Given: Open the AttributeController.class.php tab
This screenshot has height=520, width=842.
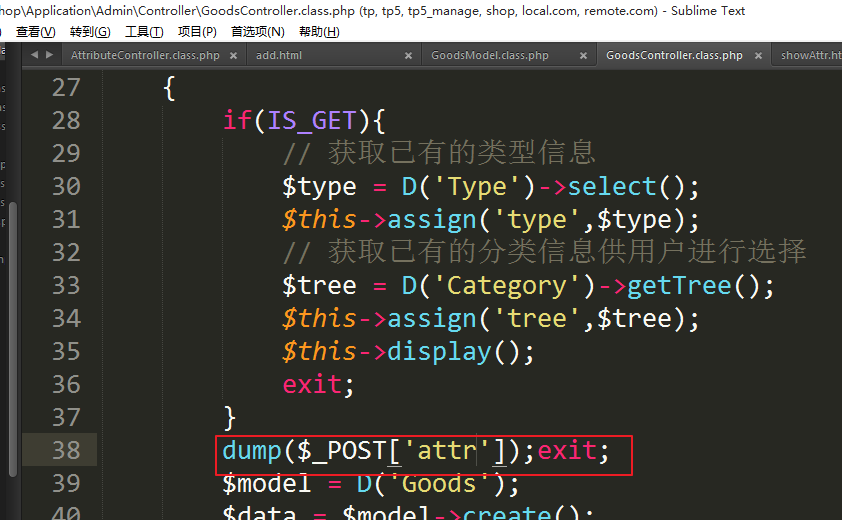Looking at the screenshot, I should [145, 55].
